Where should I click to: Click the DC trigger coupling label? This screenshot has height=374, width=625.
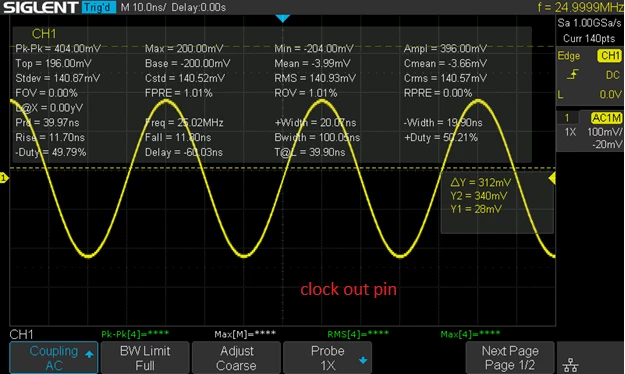(613, 75)
